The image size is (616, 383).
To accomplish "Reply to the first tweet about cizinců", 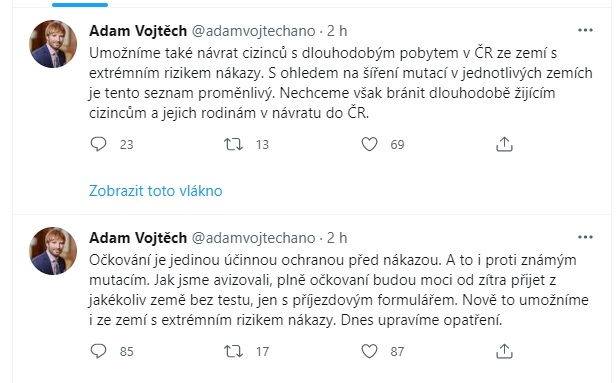I will 98,144.
